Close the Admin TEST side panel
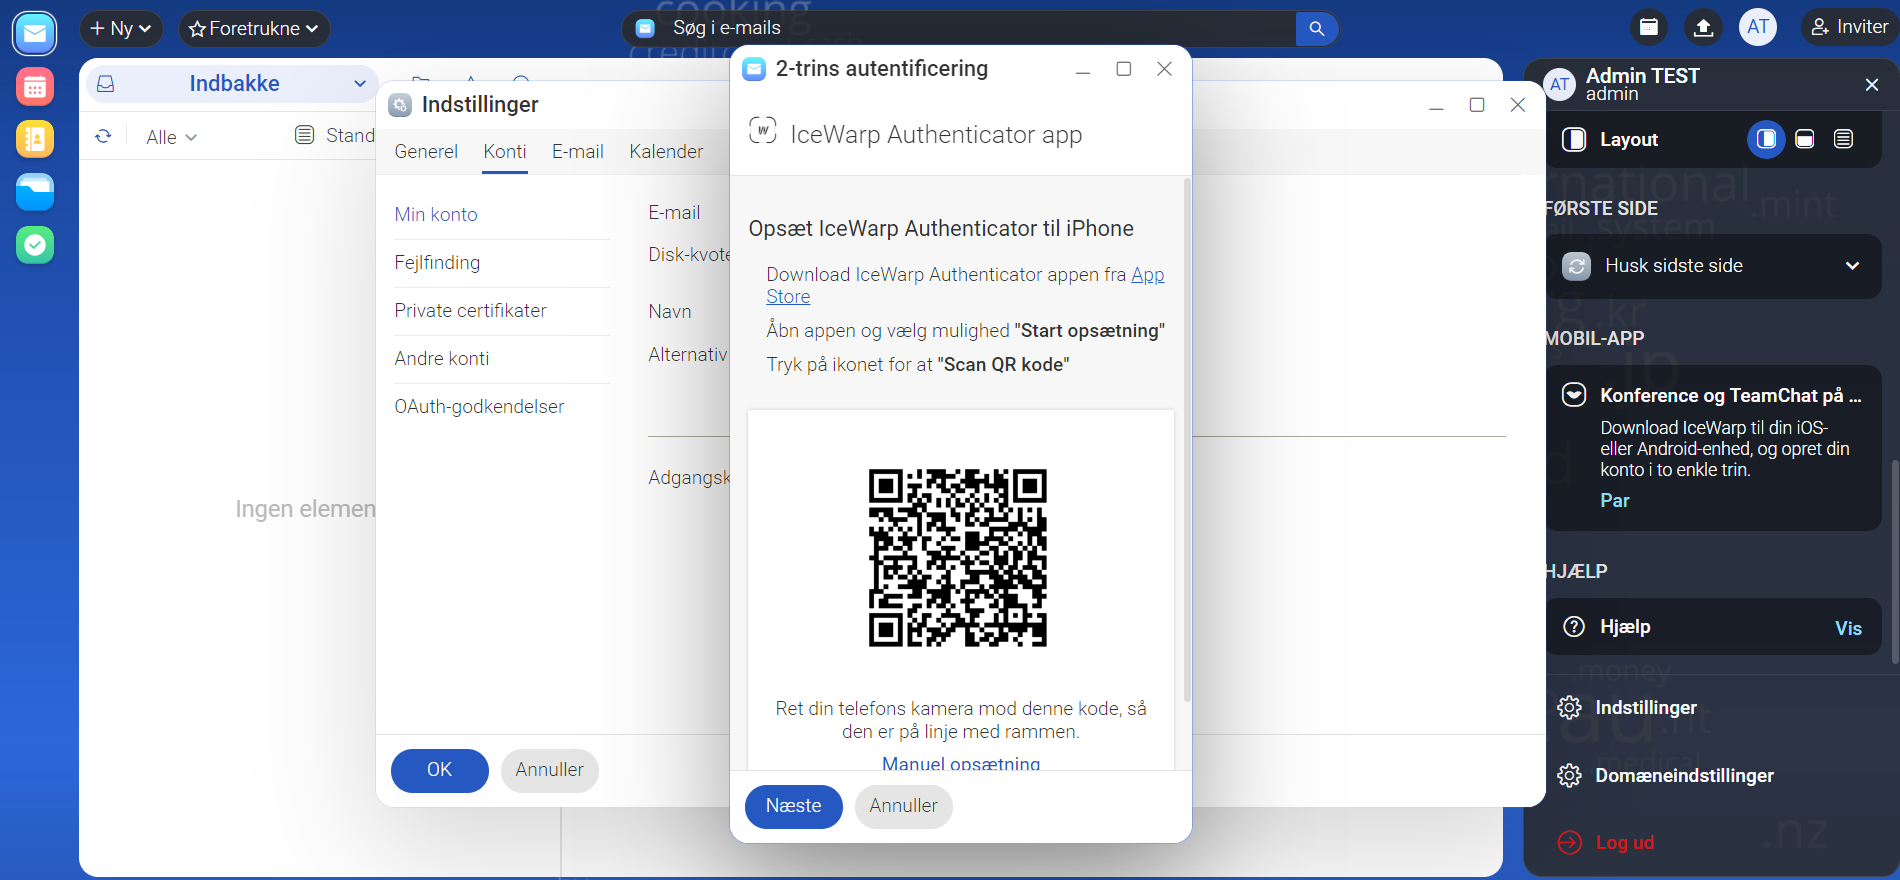The width and height of the screenshot is (1900, 880). point(1872,85)
